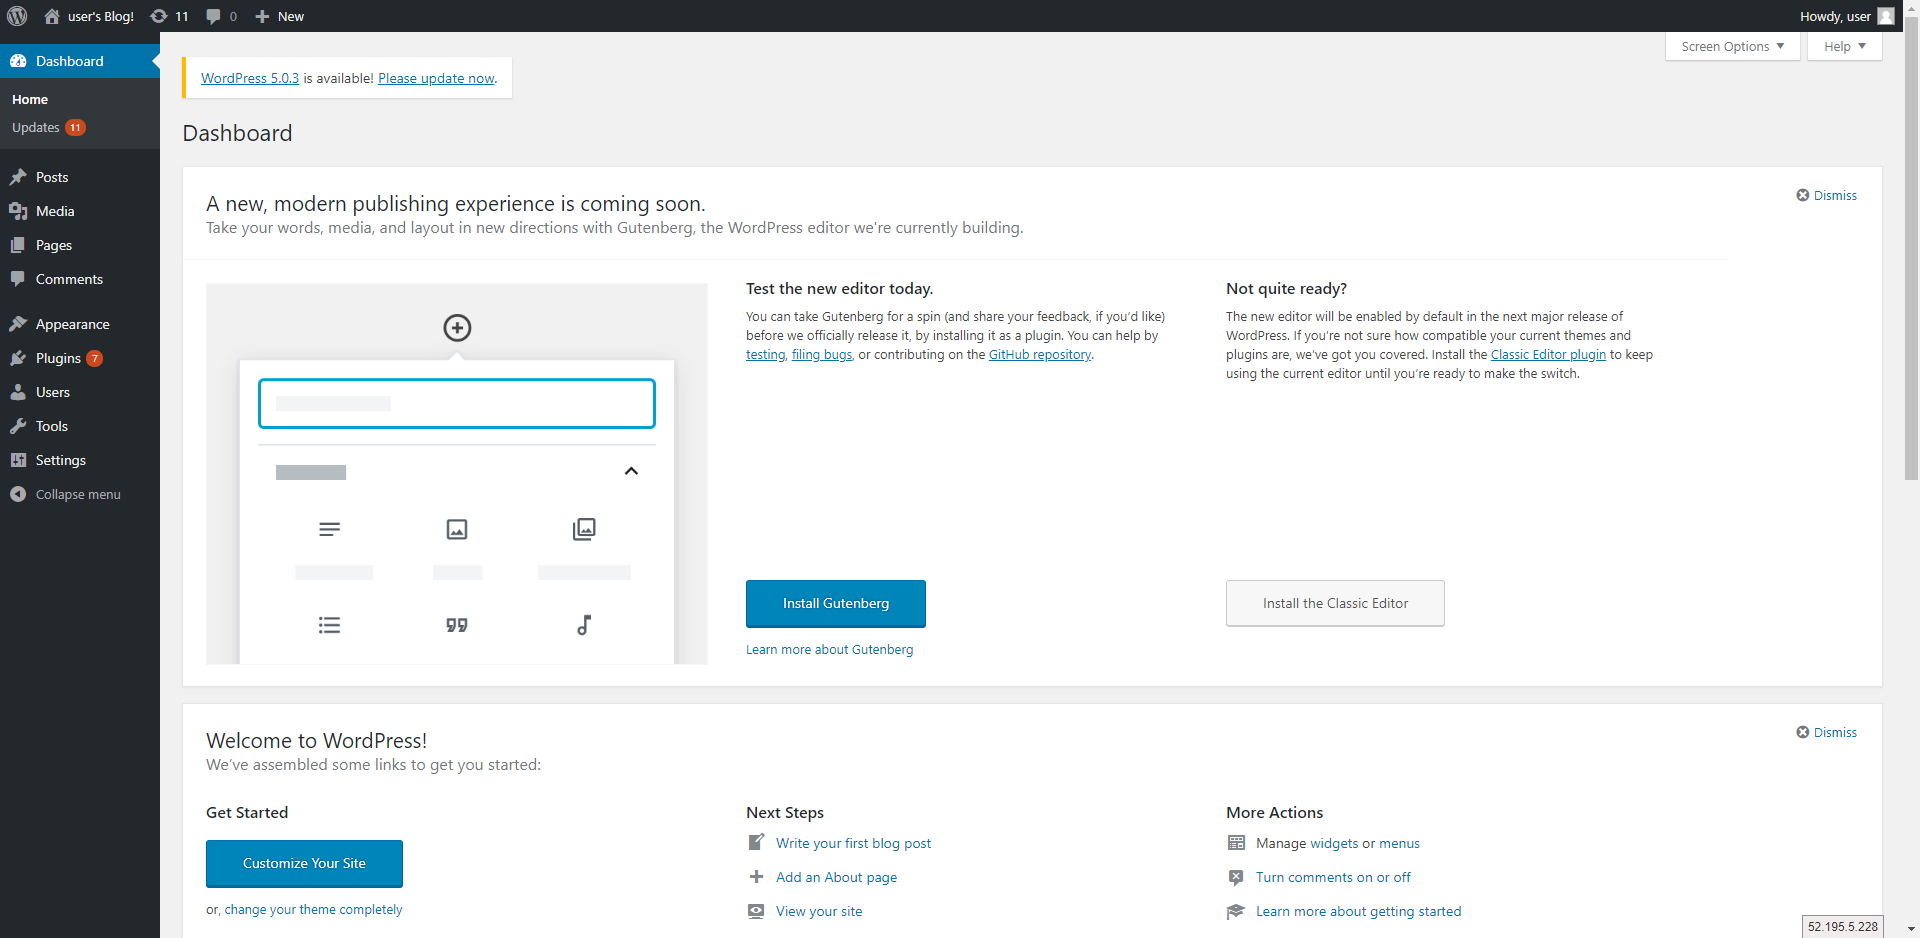1920x938 pixels.
Task: Click Add an About page link
Action: click(x=836, y=877)
